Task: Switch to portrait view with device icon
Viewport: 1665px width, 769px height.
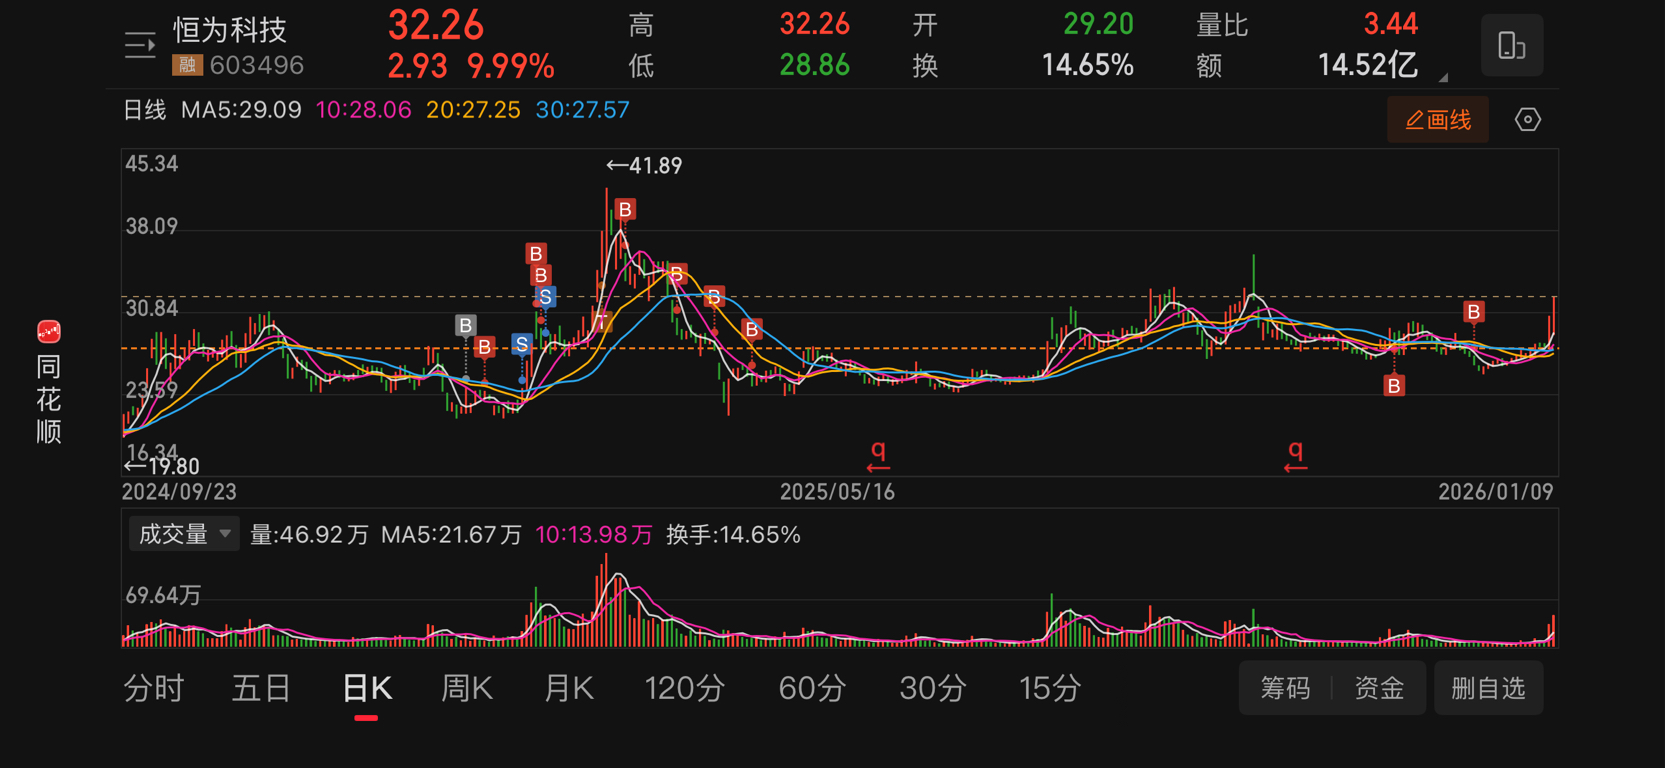Action: click(1511, 46)
